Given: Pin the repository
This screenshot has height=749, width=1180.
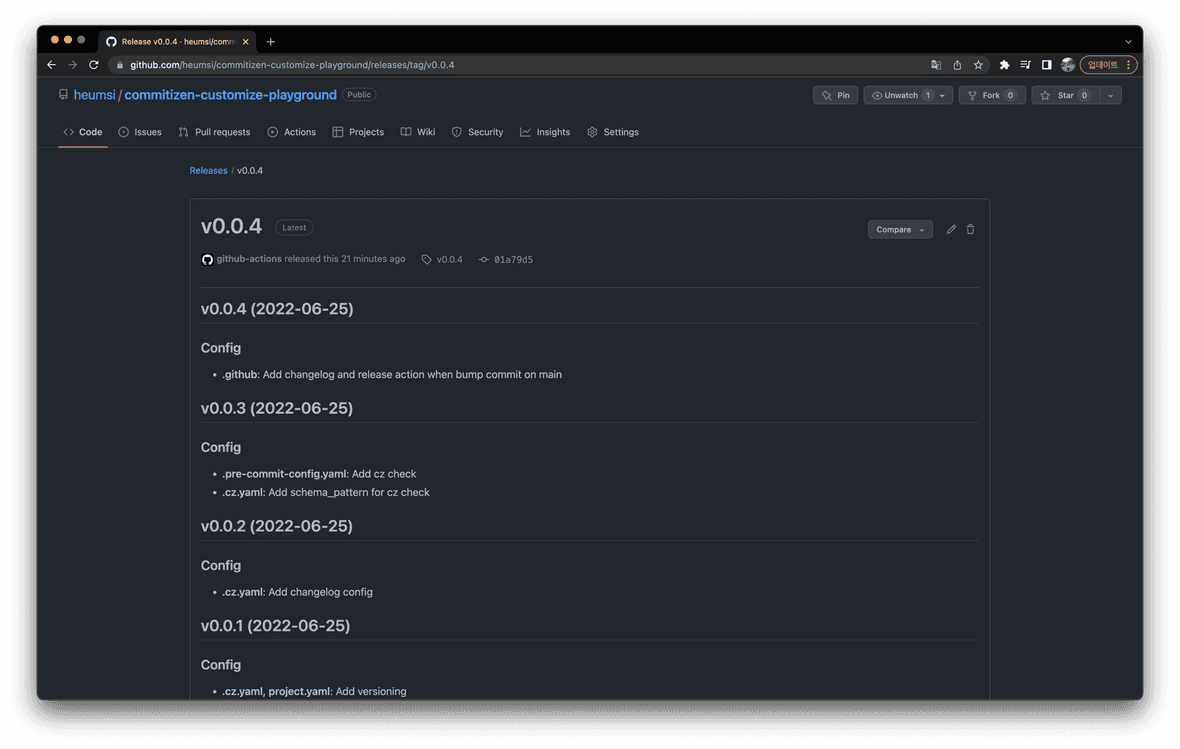Looking at the screenshot, I should pyautogui.click(x=835, y=95).
